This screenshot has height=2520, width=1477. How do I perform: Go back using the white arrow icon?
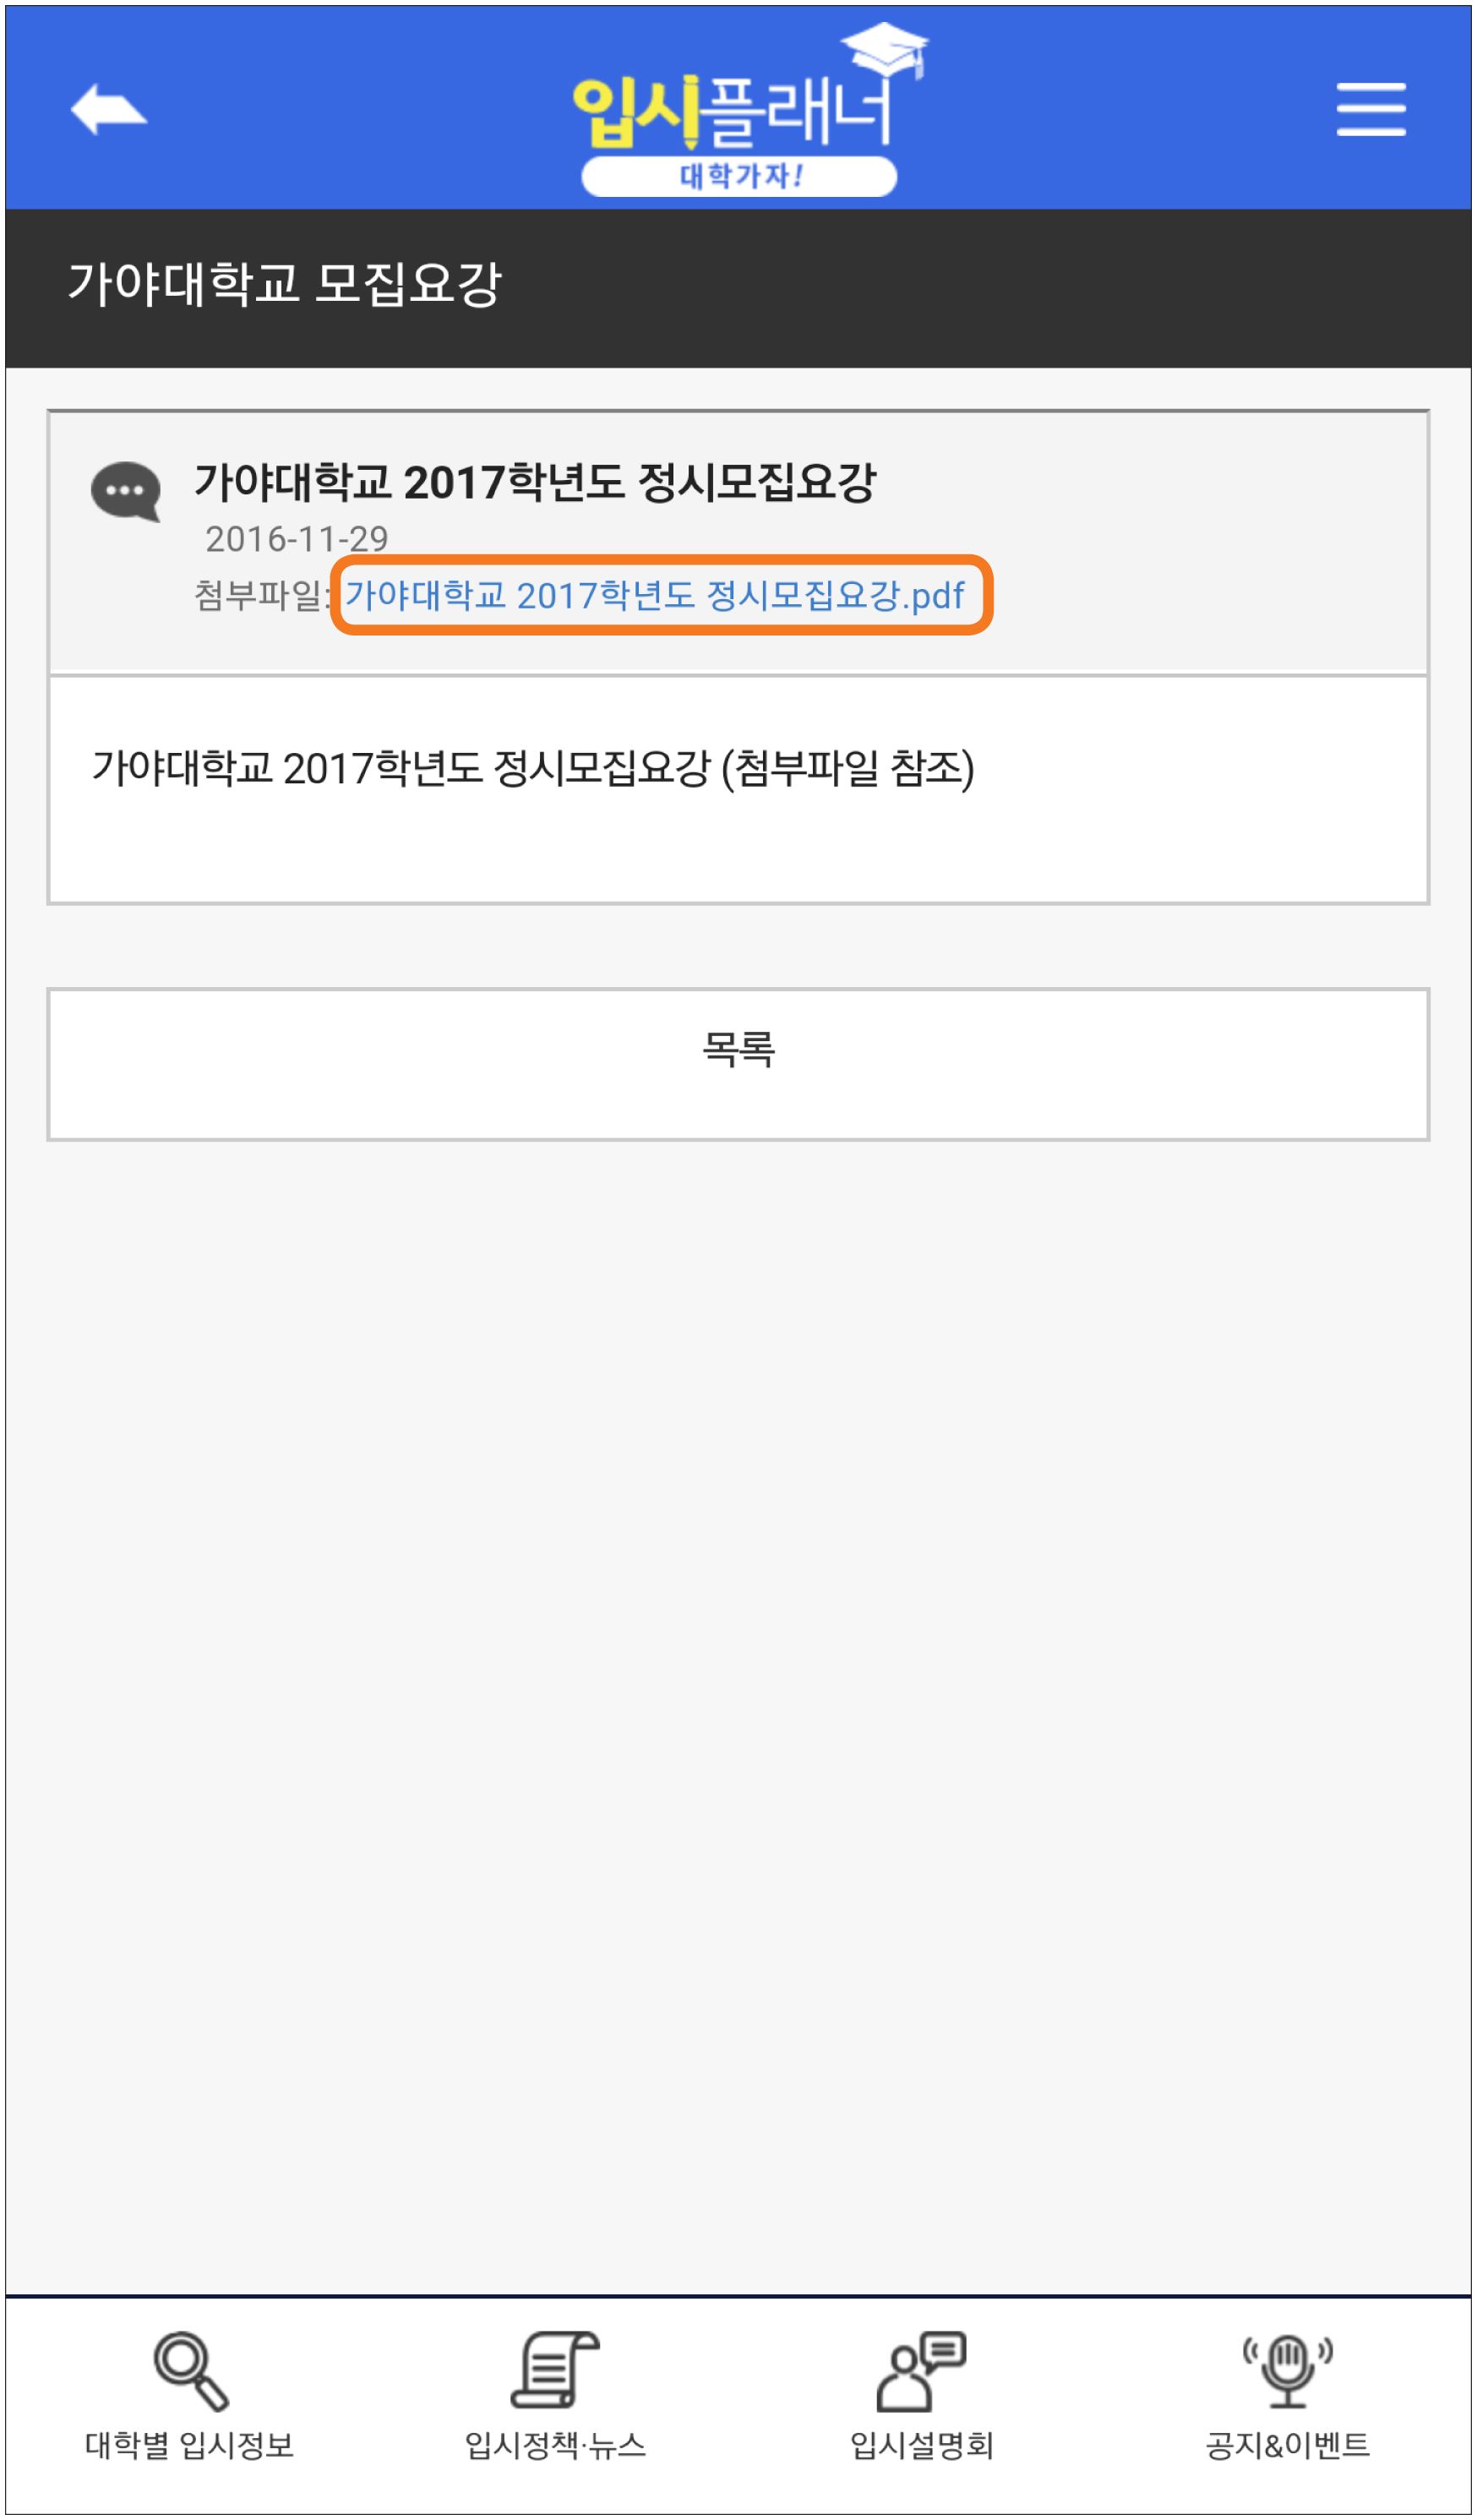coord(109,109)
